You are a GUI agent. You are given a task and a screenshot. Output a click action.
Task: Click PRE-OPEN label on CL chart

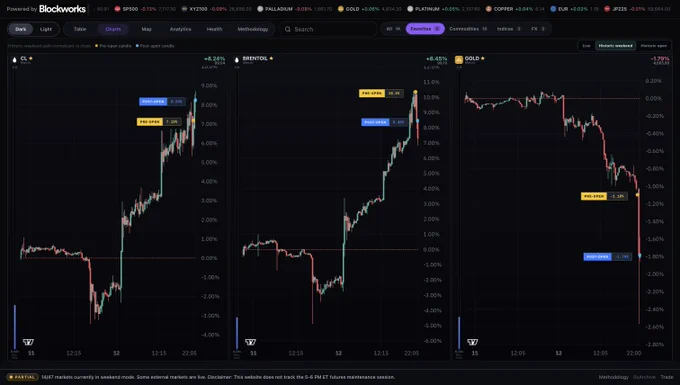coord(150,122)
